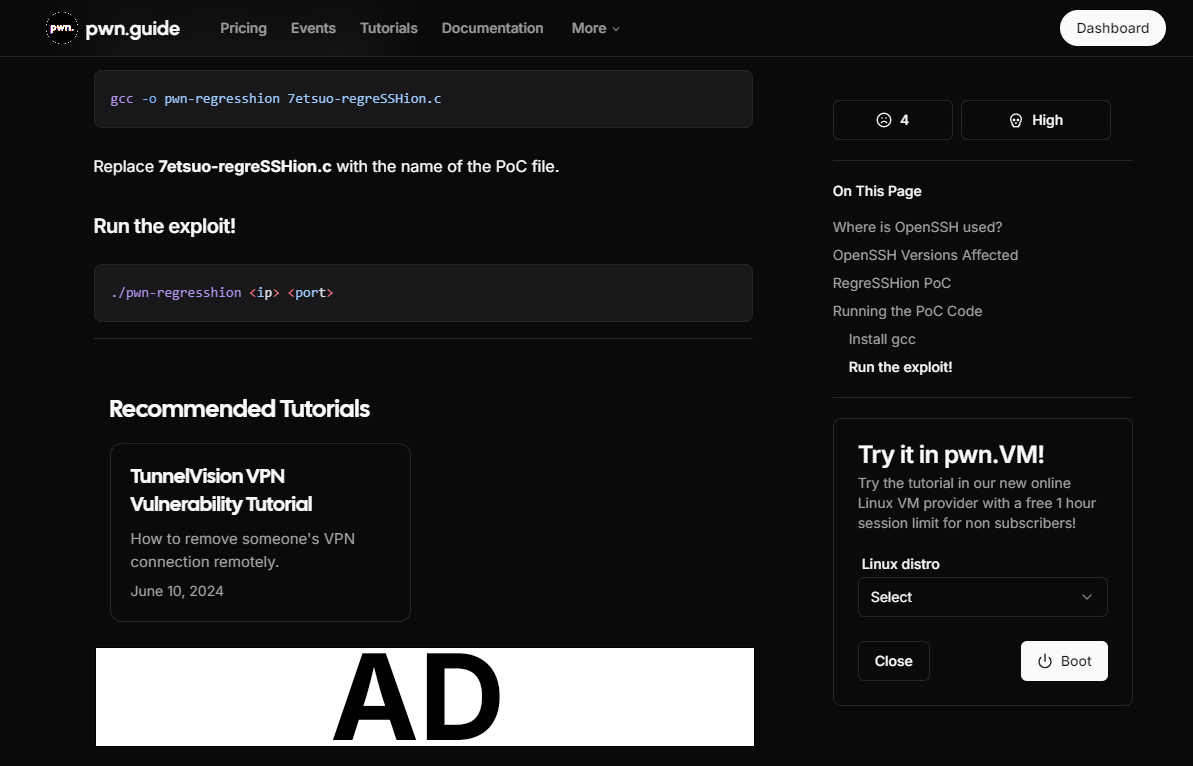This screenshot has height=766, width=1193.
Task: Jump to OpenSSH Versions Affected section
Action: [x=925, y=255]
